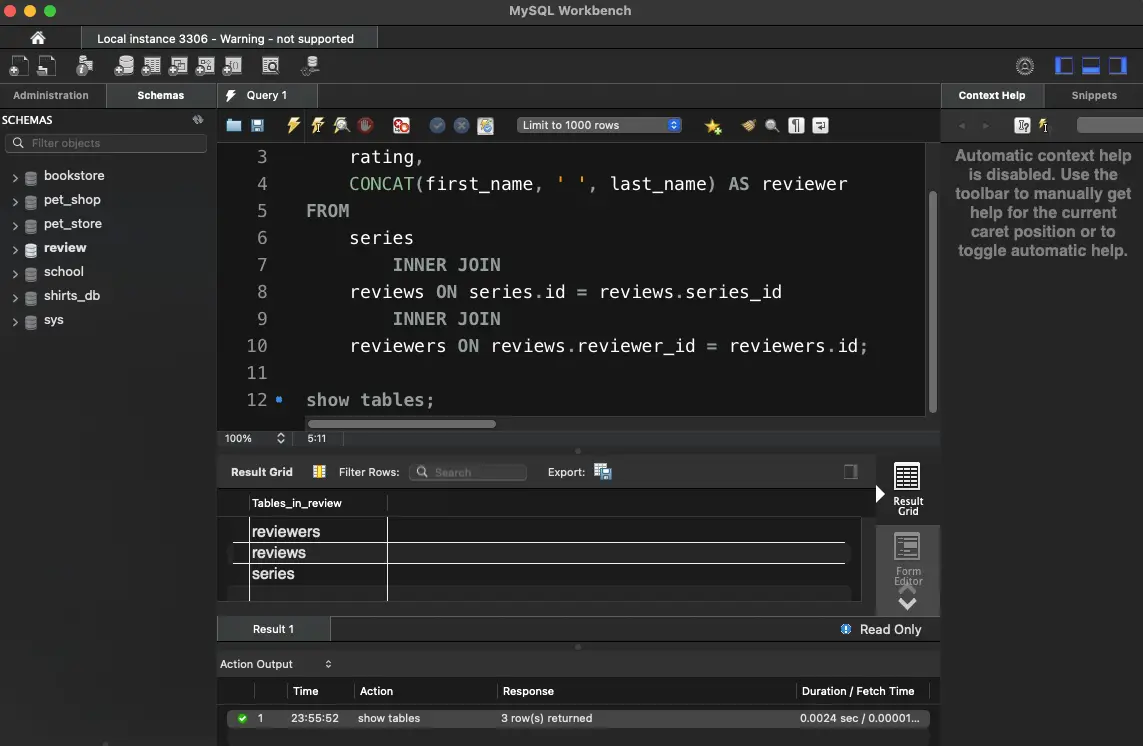Screen dimensions: 1143x746
Task: Select the Result 1 tab
Action: point(273,629)
